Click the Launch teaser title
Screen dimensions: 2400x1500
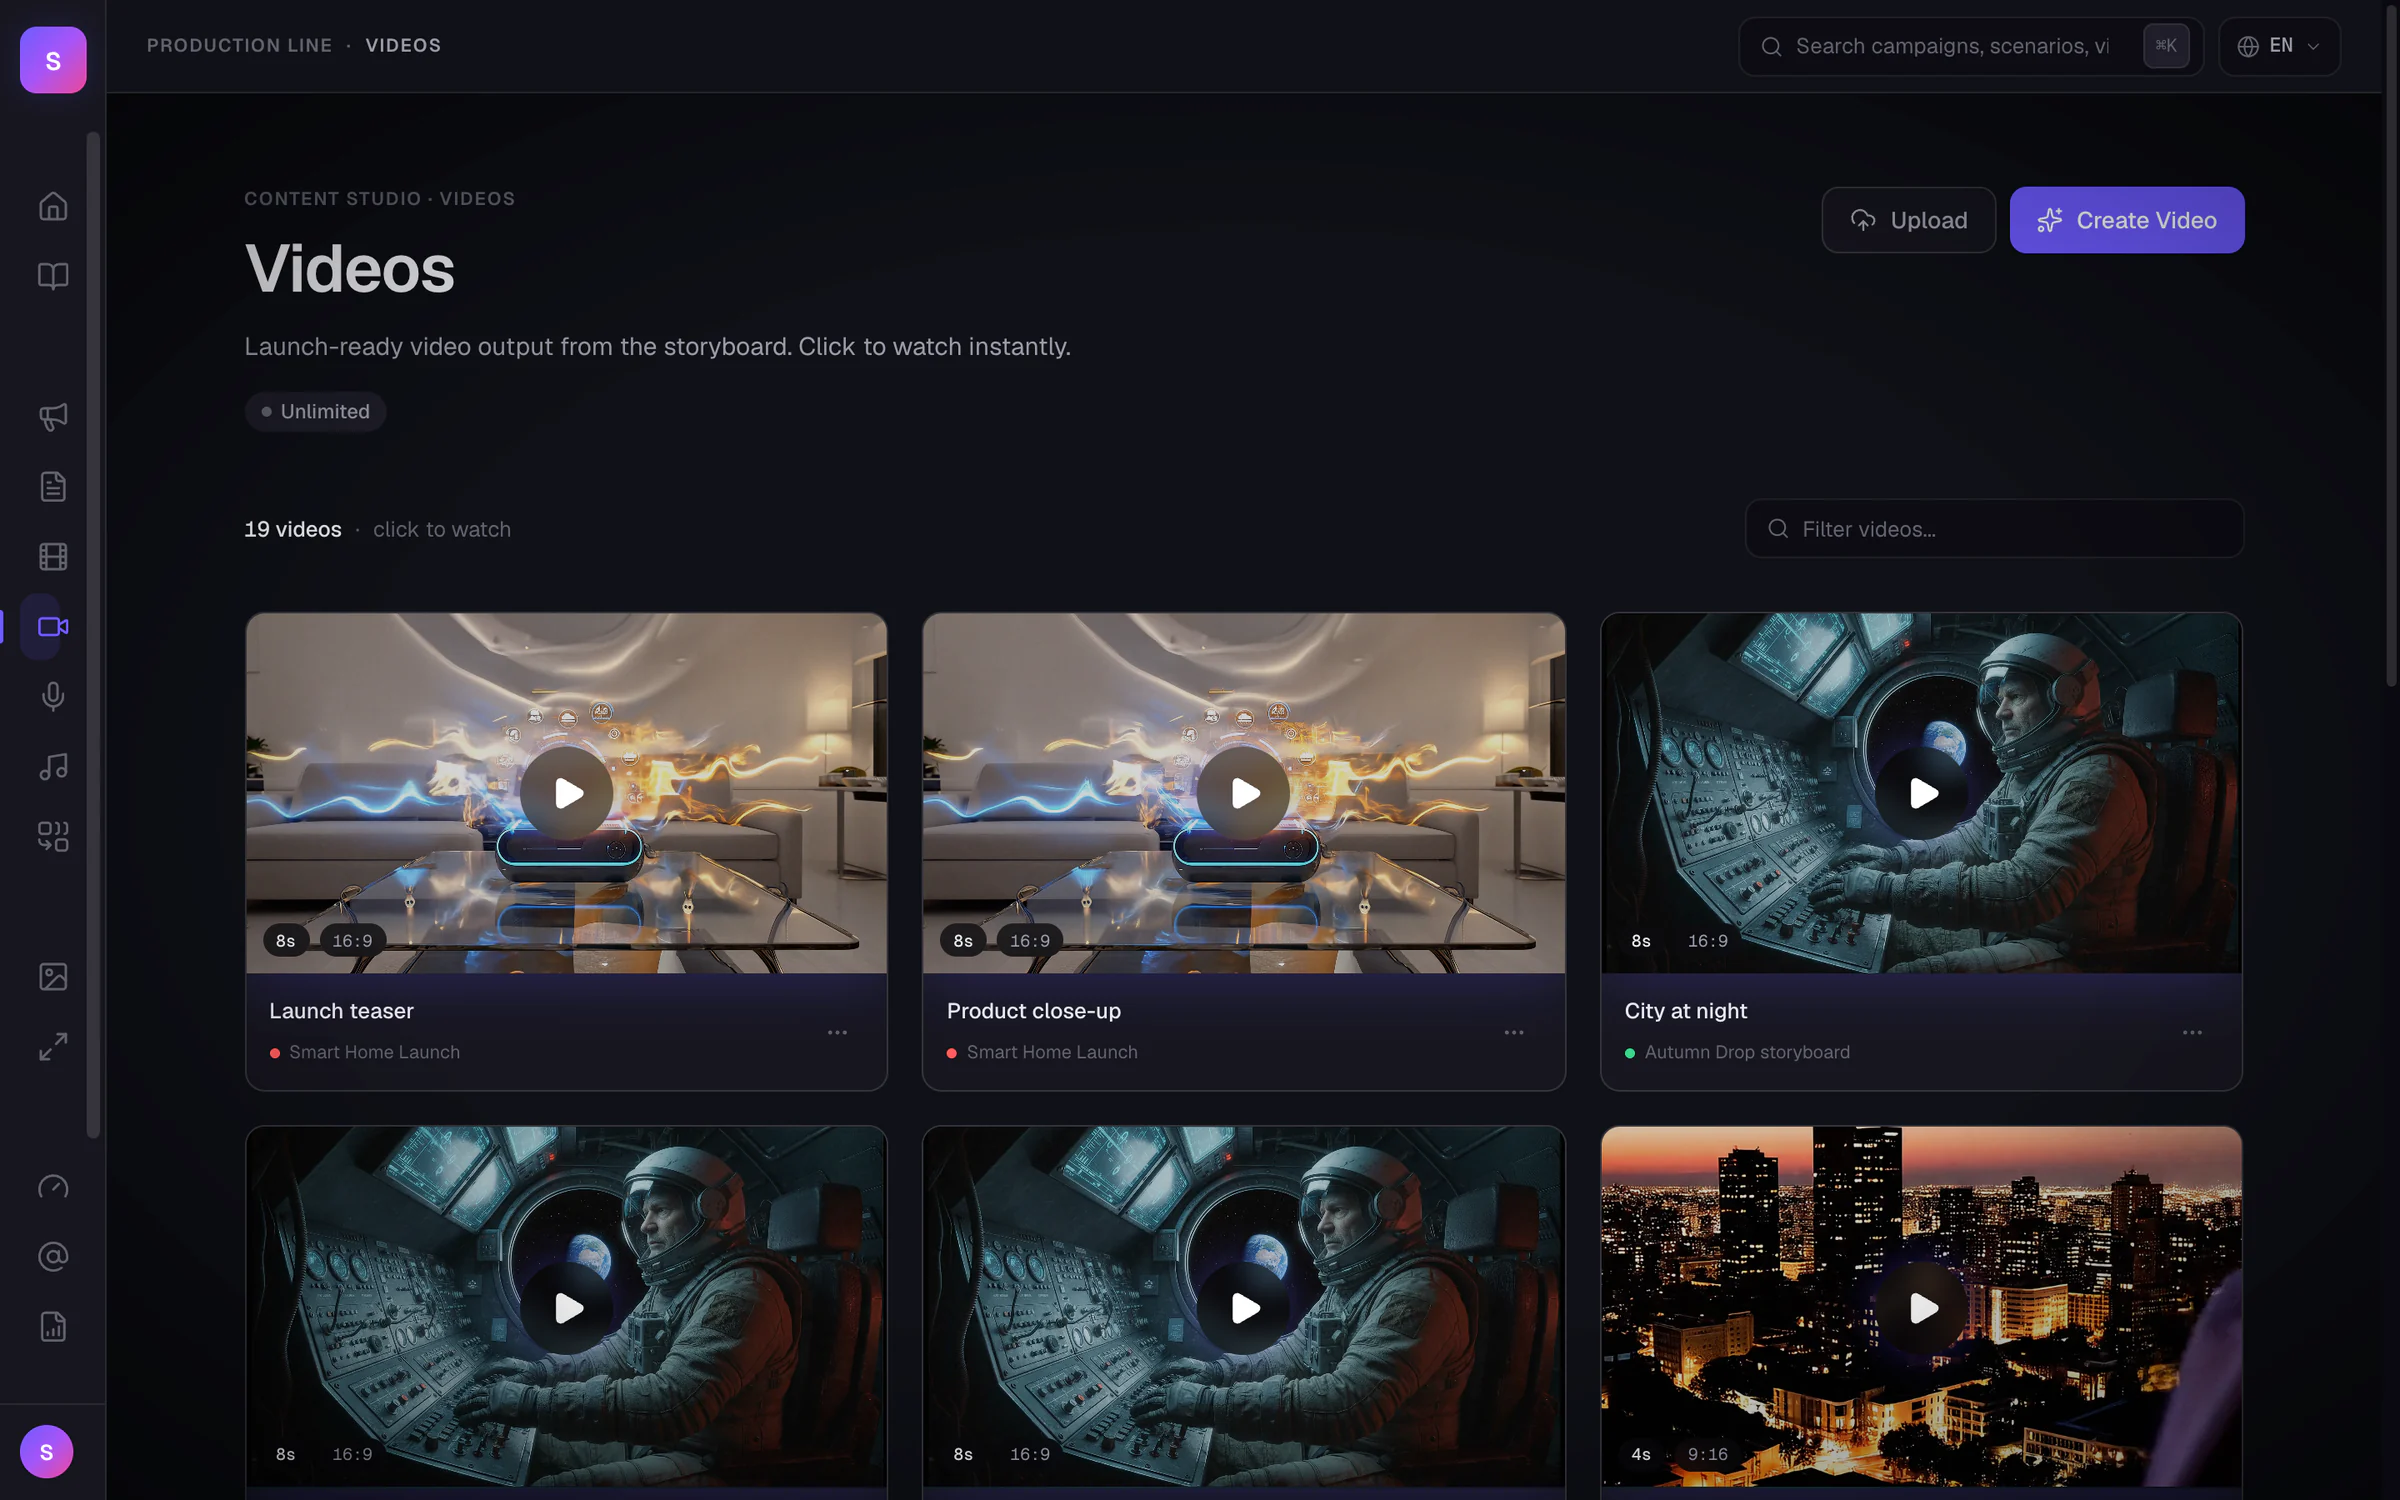341,1011
